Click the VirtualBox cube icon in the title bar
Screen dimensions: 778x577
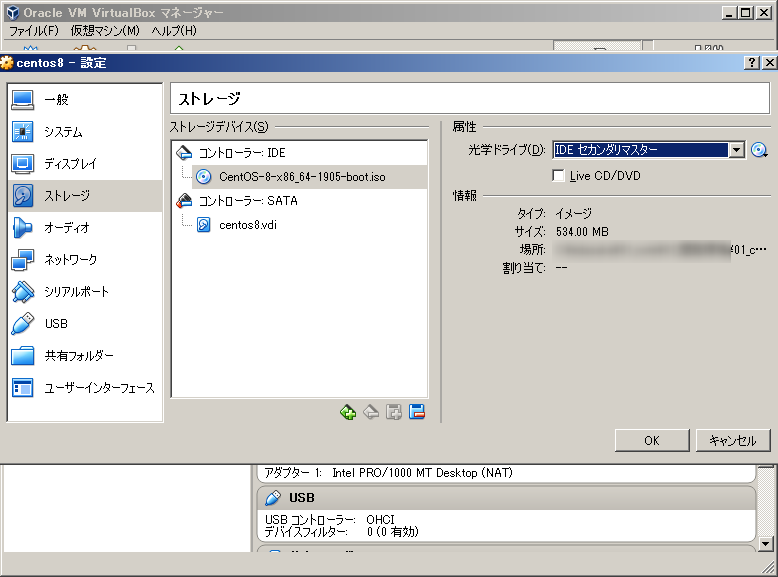tap(13, 12)
